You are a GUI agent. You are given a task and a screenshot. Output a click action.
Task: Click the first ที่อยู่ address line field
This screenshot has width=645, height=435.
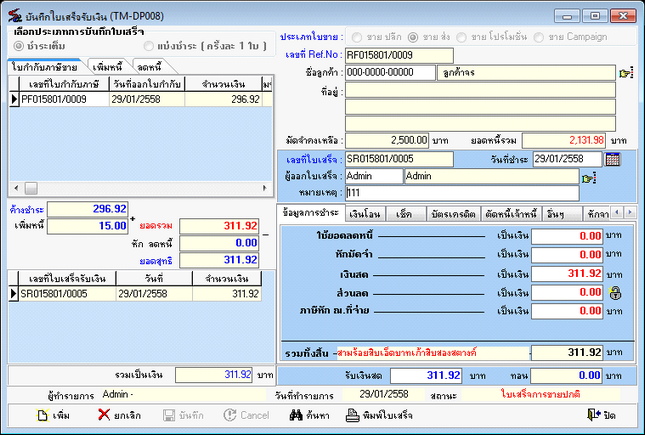coord(480,90)
